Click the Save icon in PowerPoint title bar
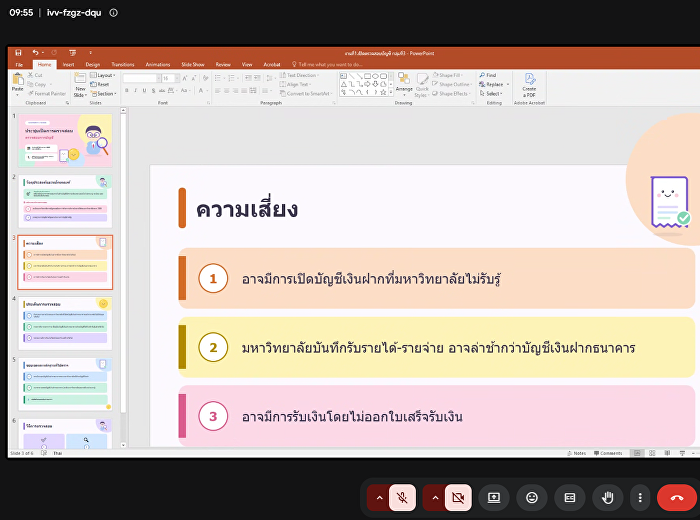The image size is (700, 520). (18, 53)
